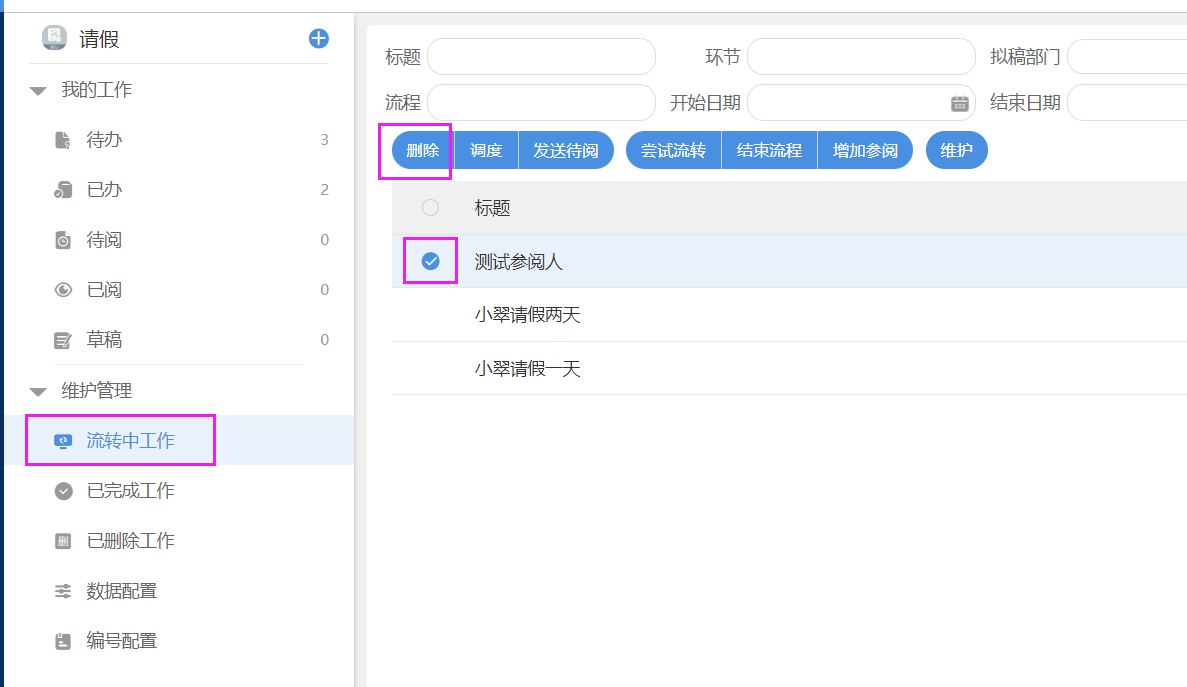The image size is (1187, 687).
Task: Click the 请假 application logo icon
Action: click(54, 38)
